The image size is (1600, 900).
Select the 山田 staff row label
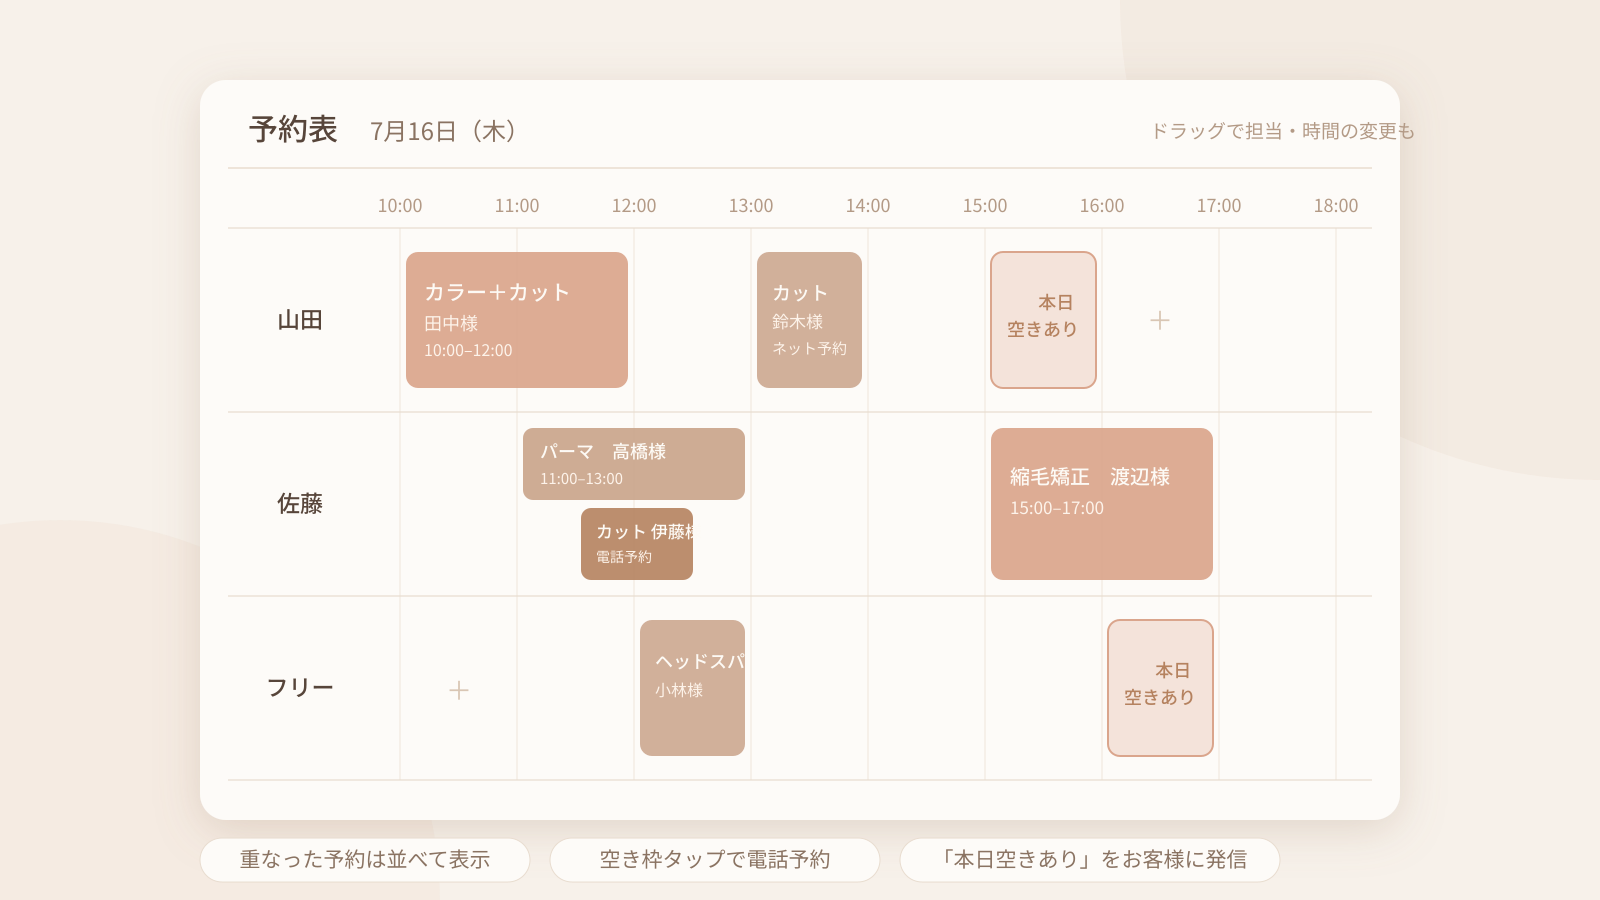click(x=300, y=320)
